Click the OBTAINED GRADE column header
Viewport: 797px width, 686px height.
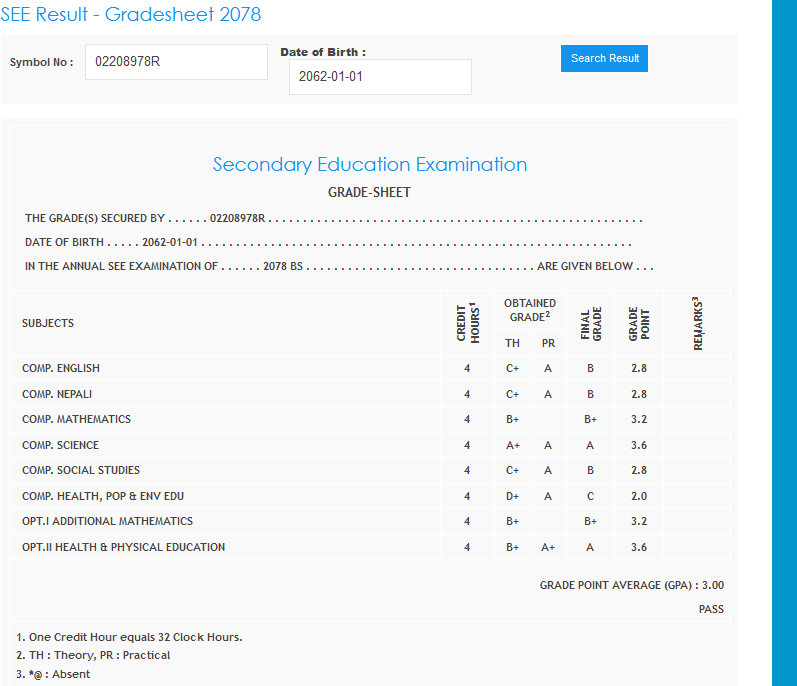(529, 309)
